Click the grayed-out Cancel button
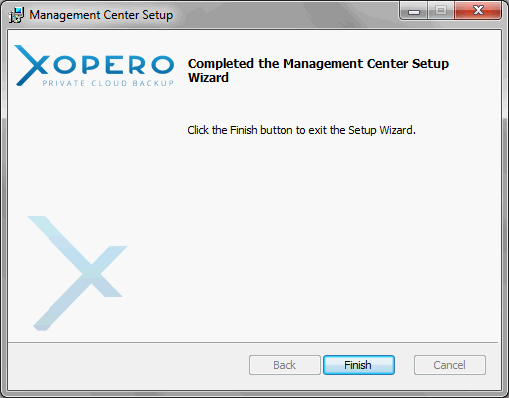Image resolution: width=509 pixels, height=398 pixels. pyautogui.click(x=450, y=365)
